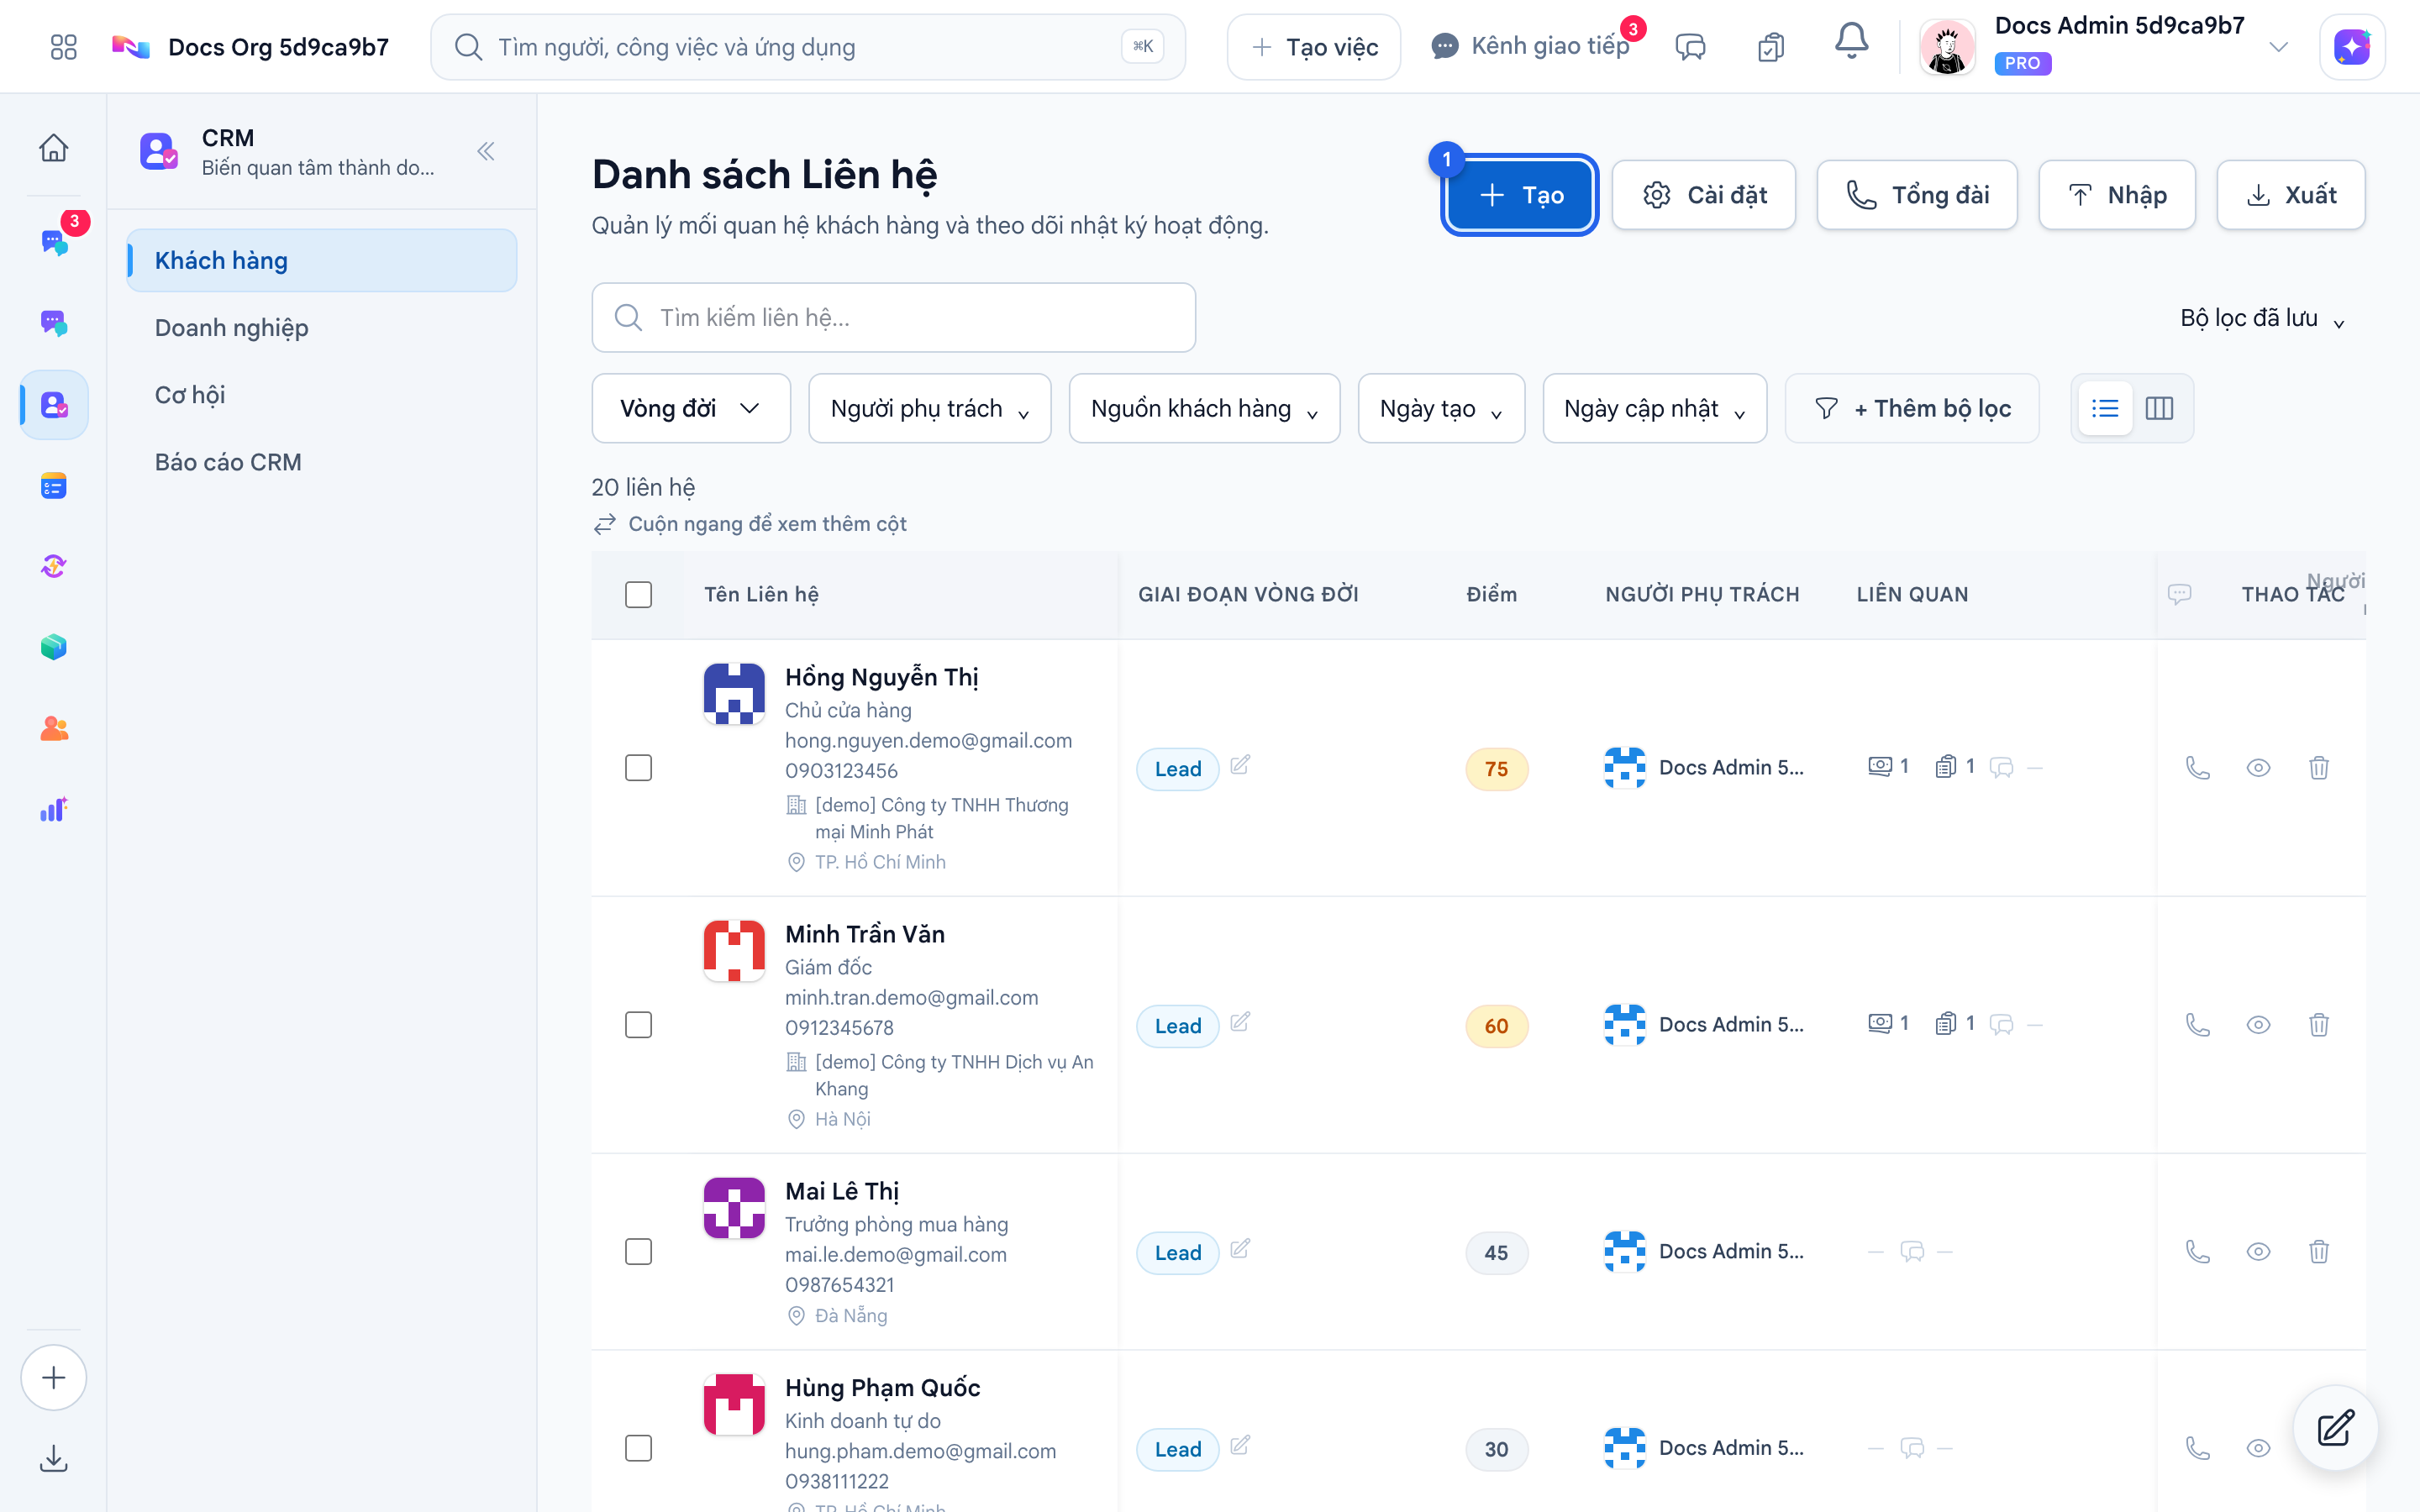Focus the Tìm kiếm liên hệ search field

[893, 317]
